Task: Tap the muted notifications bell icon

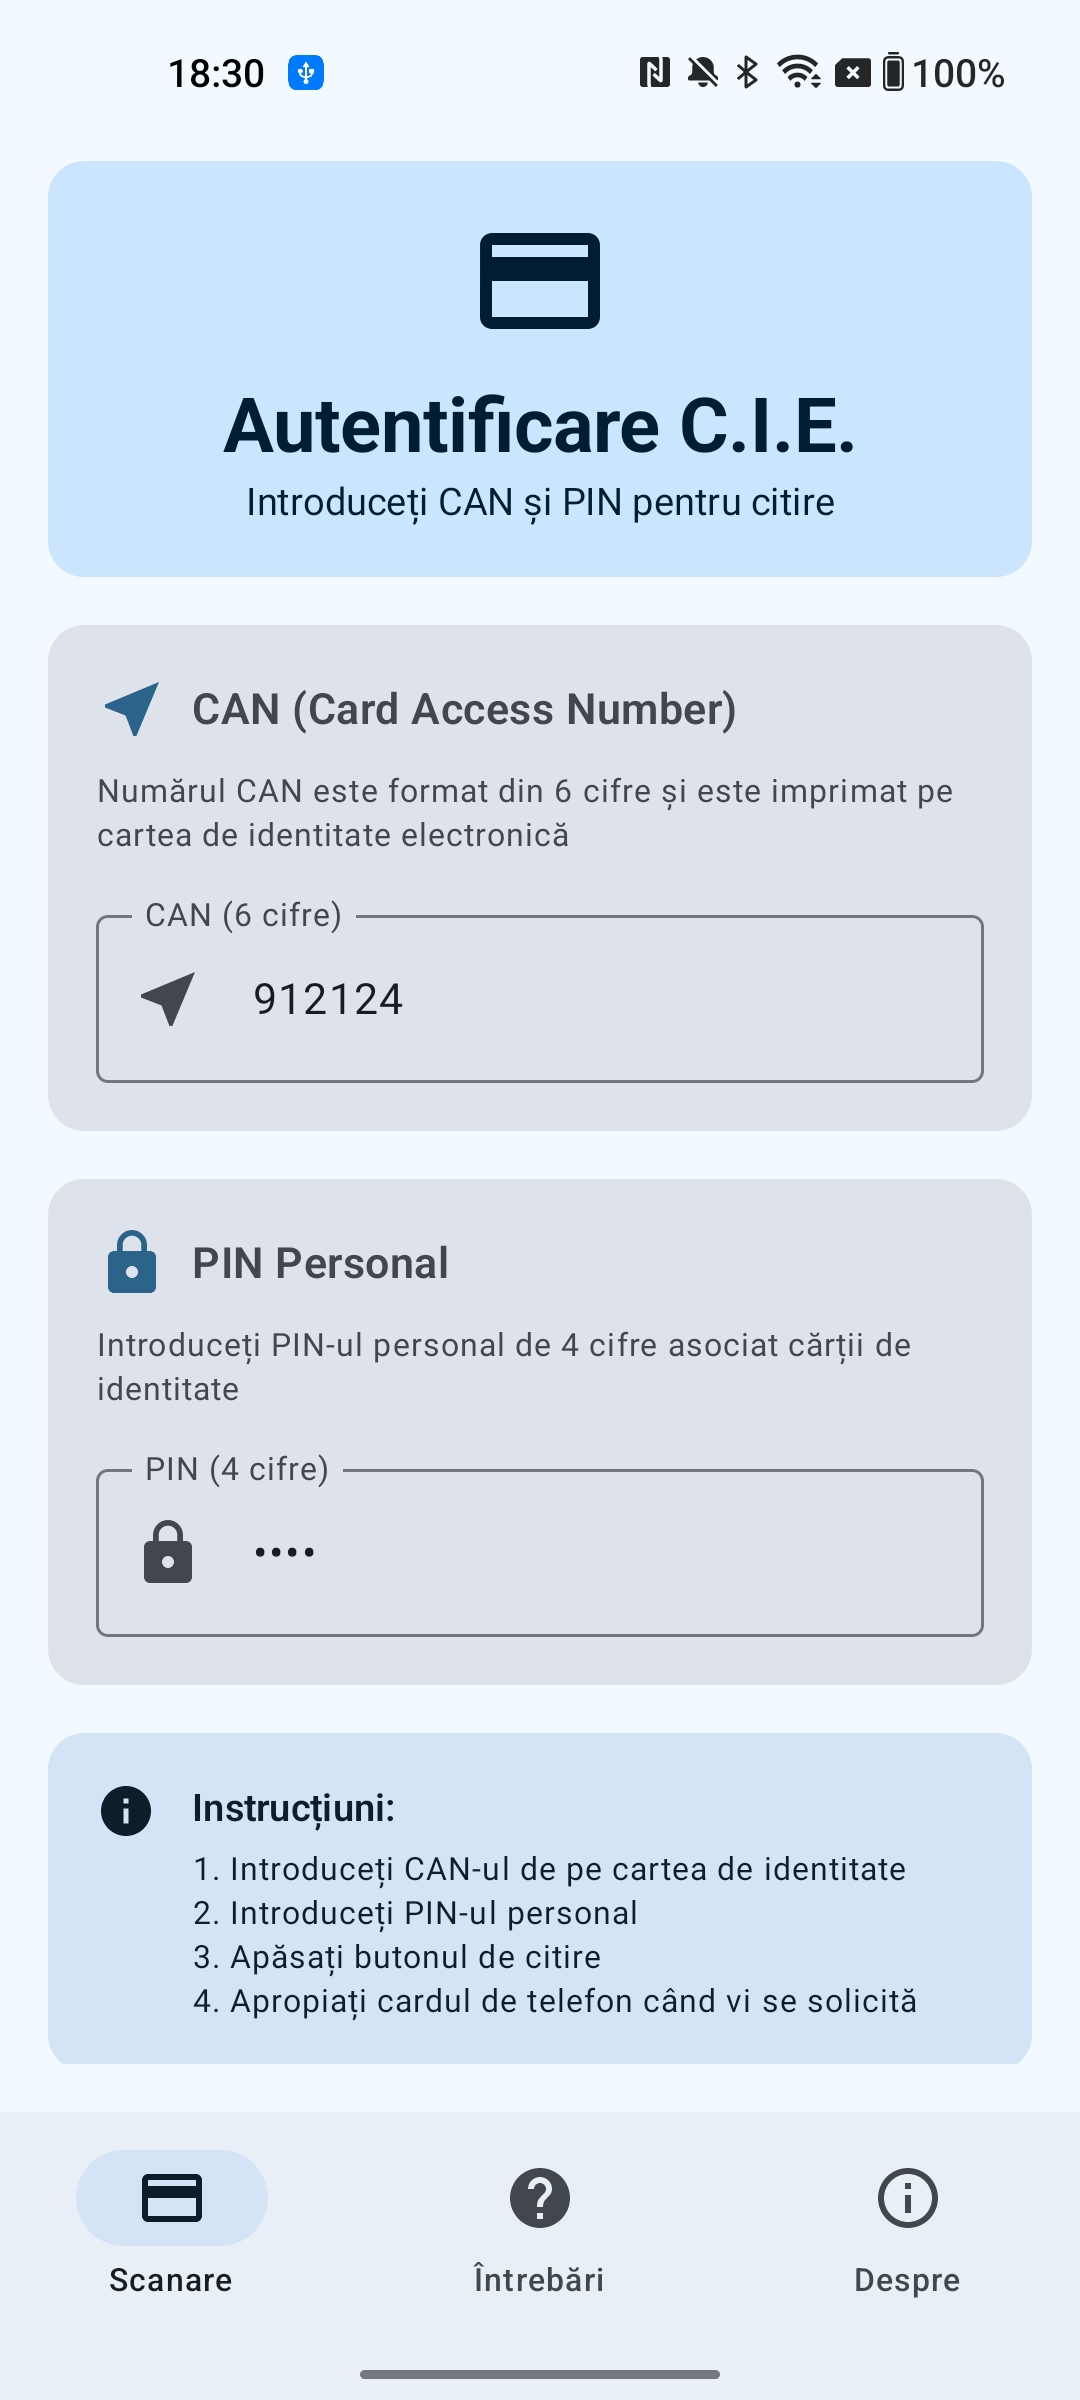Action: pos(703,73)
